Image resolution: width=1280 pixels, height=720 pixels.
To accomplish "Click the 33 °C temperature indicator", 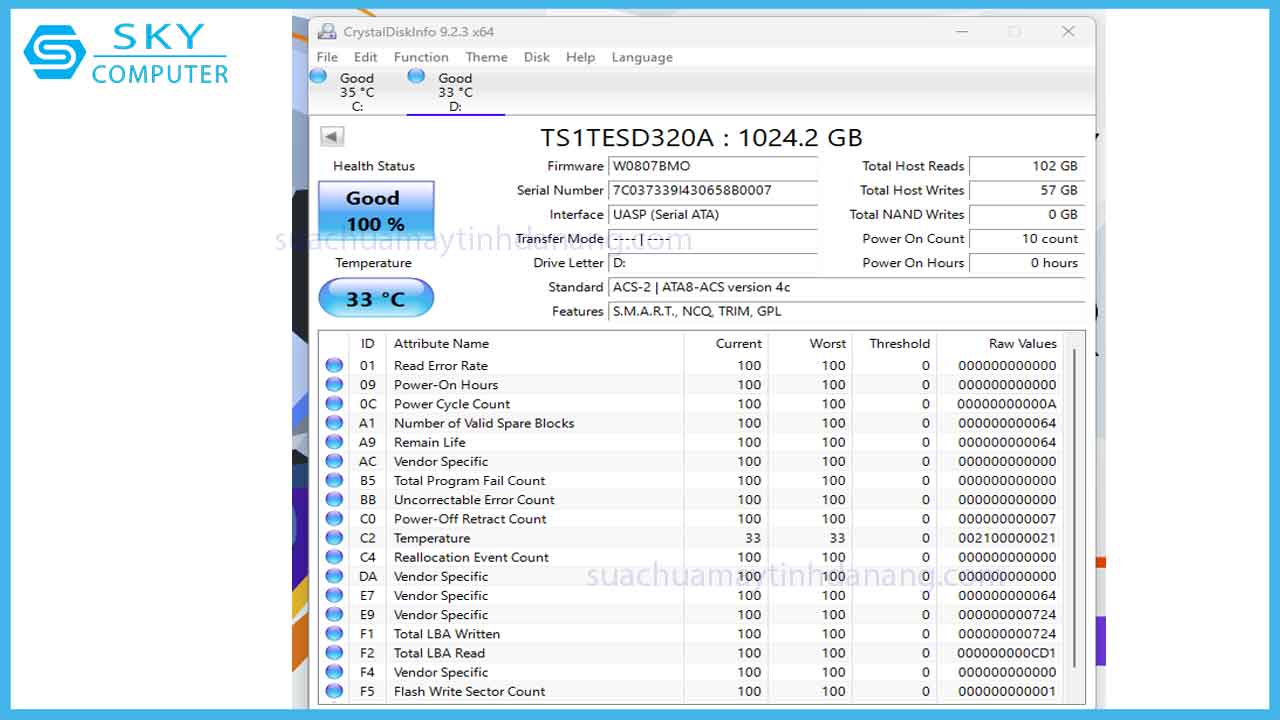I will (x=375, y=297).
